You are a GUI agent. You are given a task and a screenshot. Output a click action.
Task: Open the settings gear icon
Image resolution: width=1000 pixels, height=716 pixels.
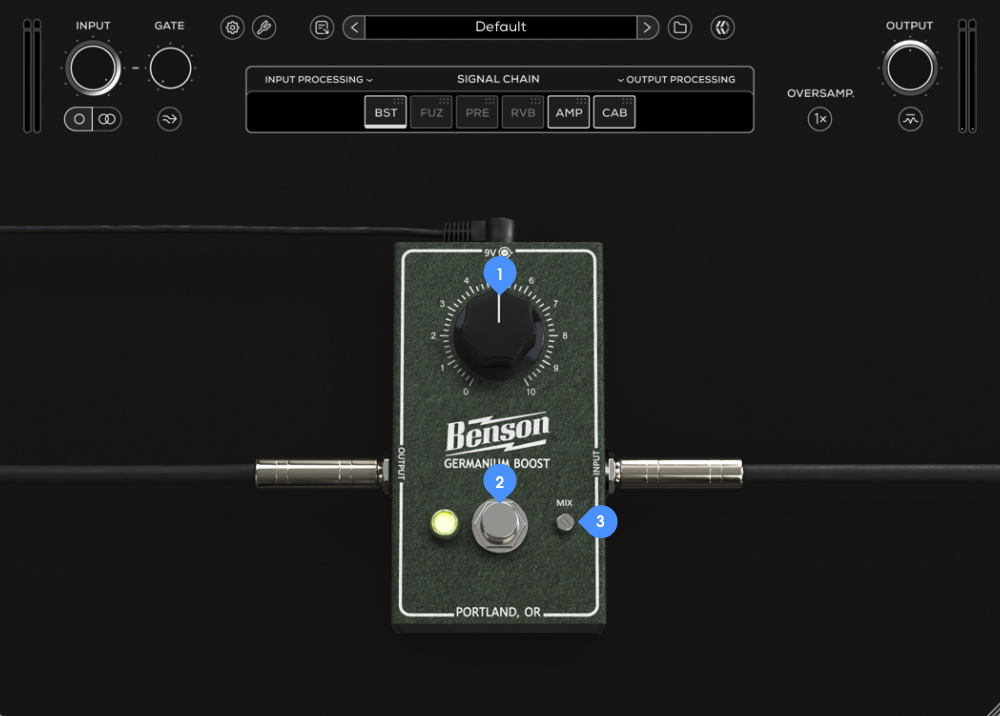pyautogui.click(x=232, y=27)
